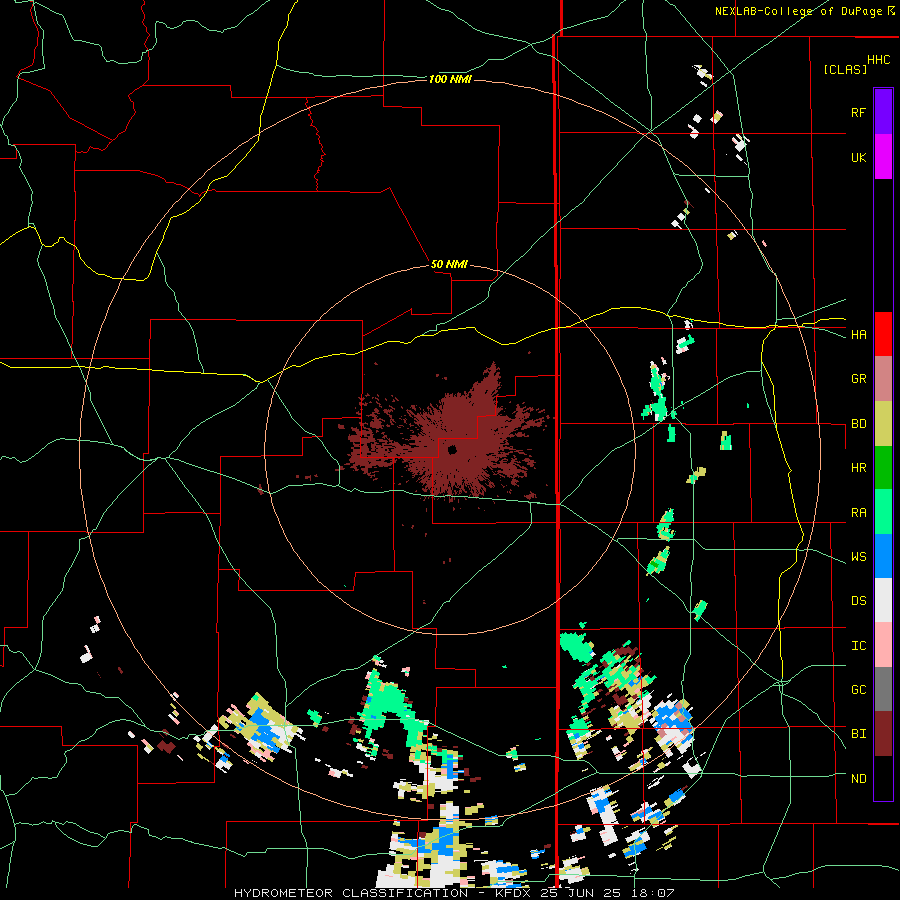
Task: Click the 'BD' legend label
Action: [x=858, y=424]
